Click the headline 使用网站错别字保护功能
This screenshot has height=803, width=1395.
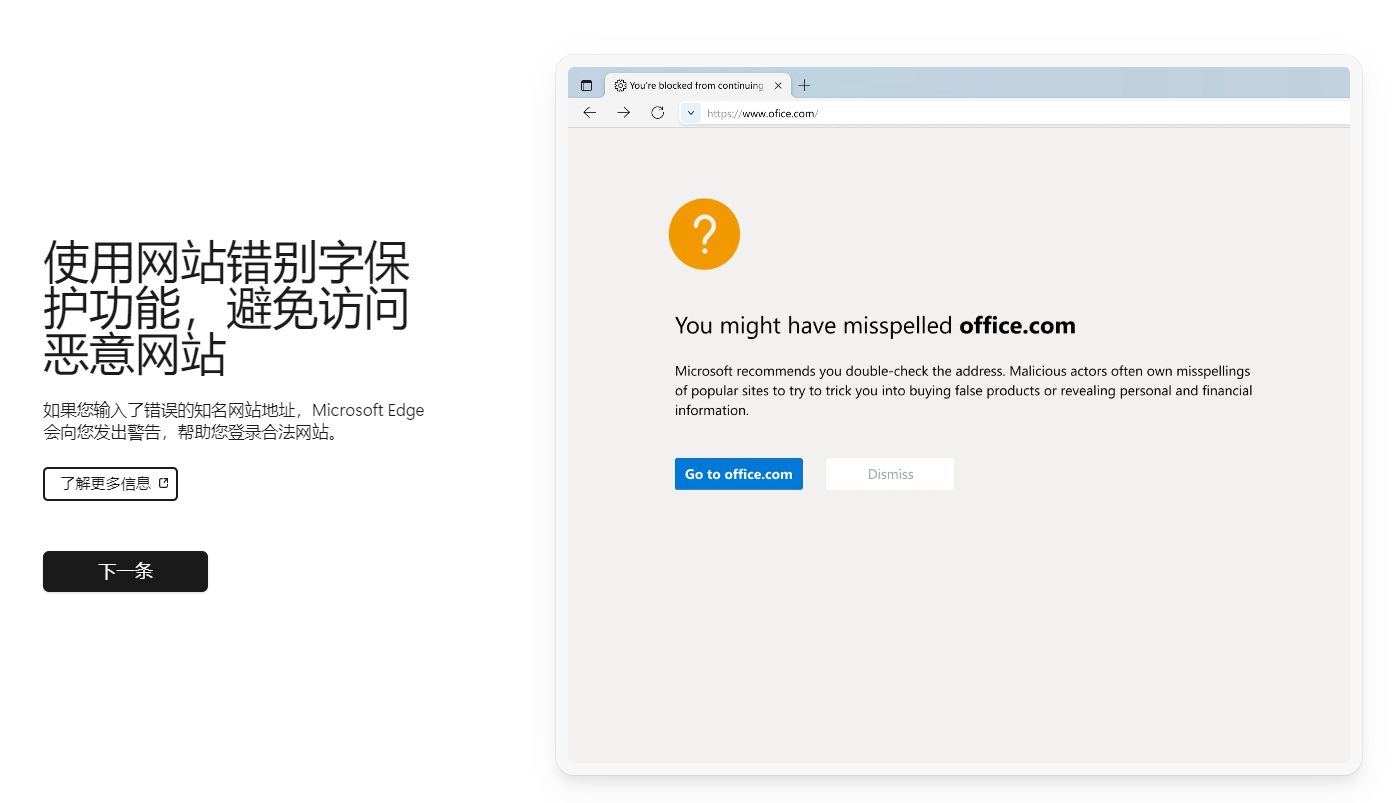click(x=227, y=309)
